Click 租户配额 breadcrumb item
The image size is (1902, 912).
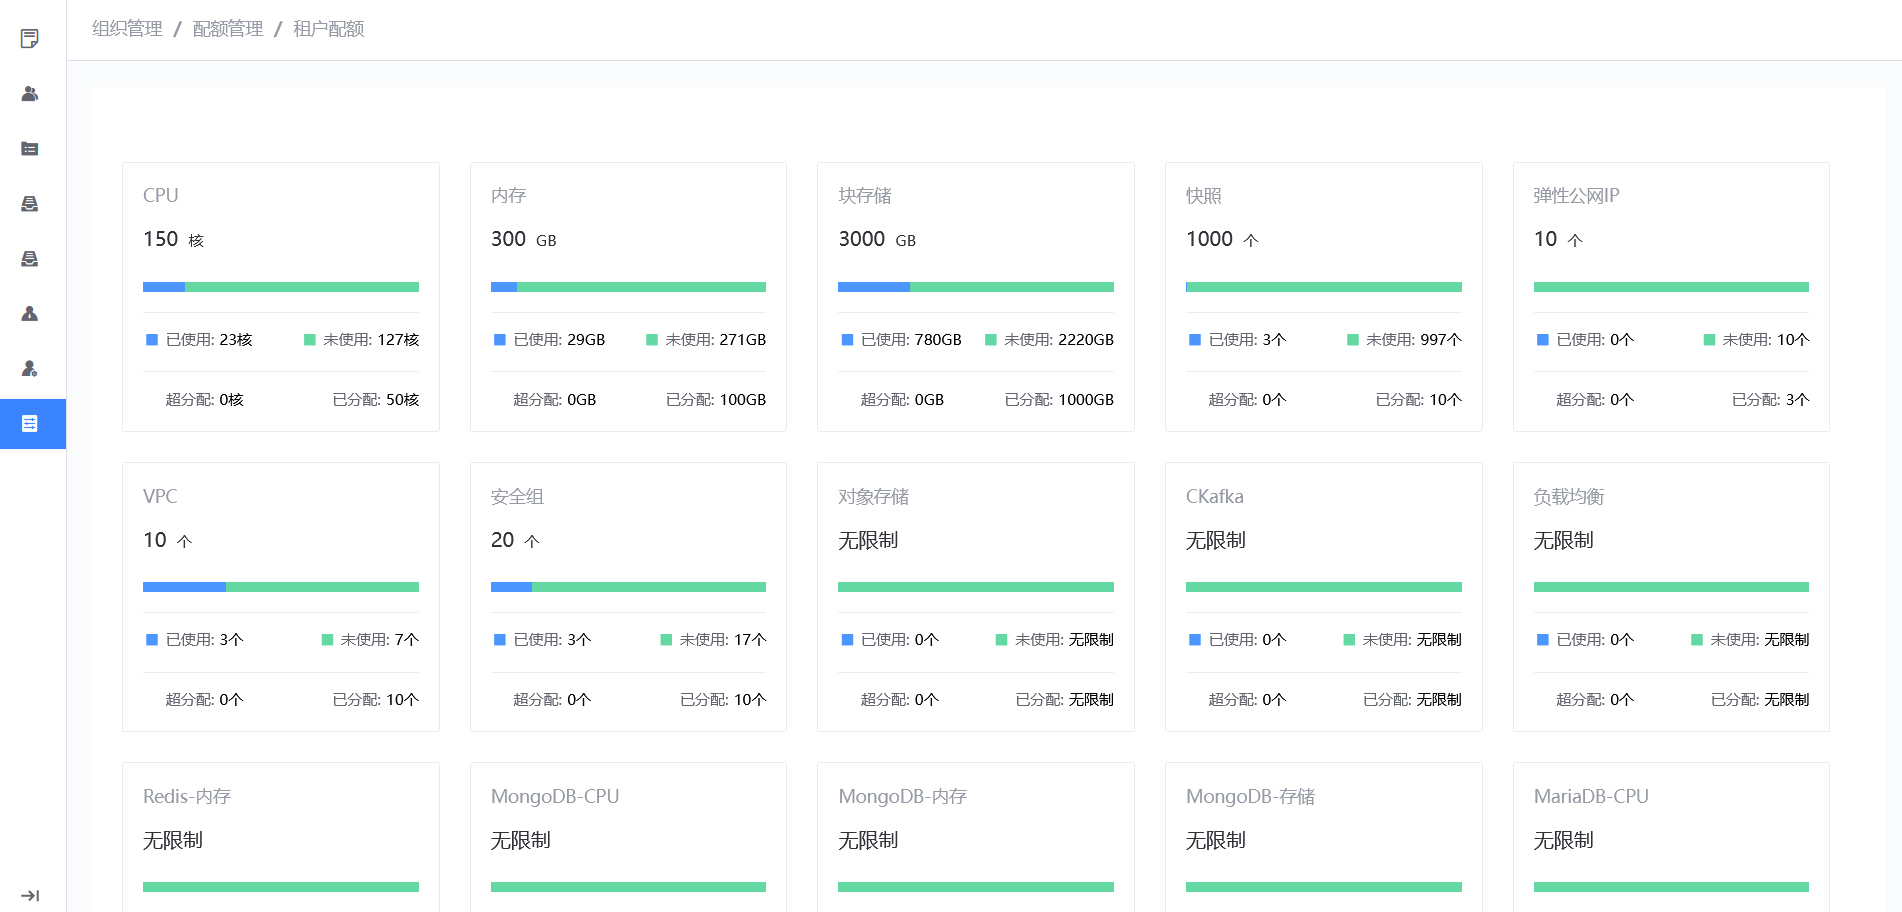click(x=328, y=29)
